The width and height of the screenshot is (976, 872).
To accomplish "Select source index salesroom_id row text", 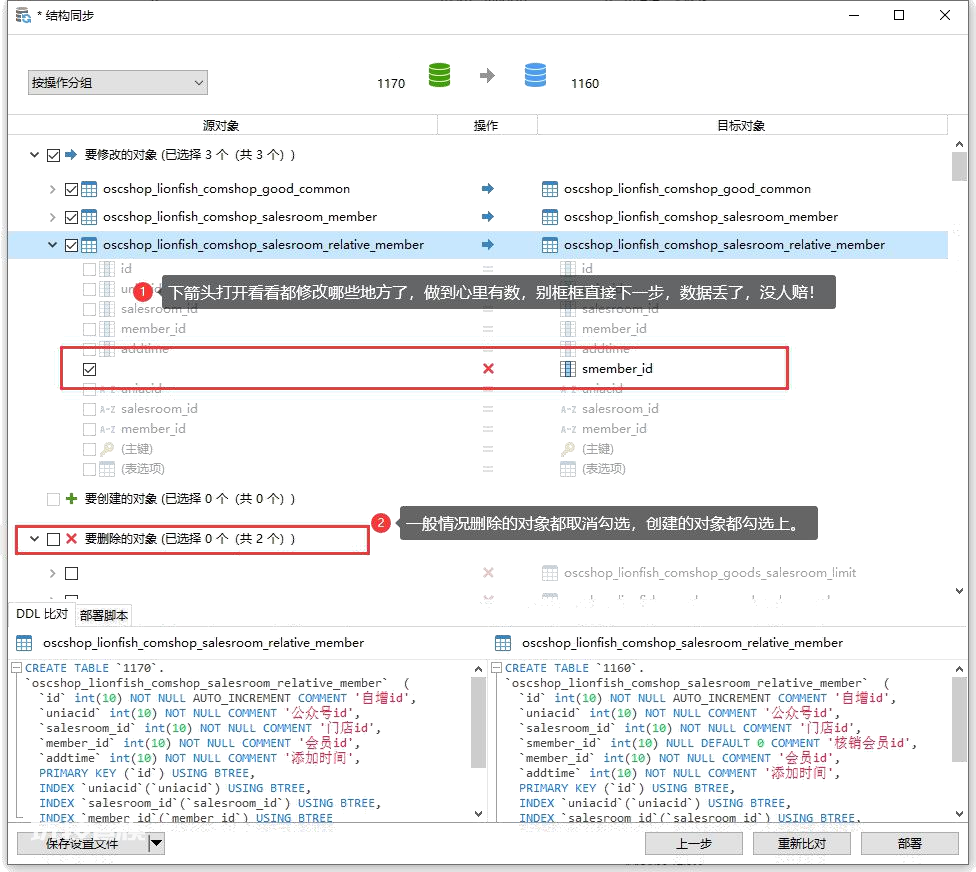I will (159, 409).
